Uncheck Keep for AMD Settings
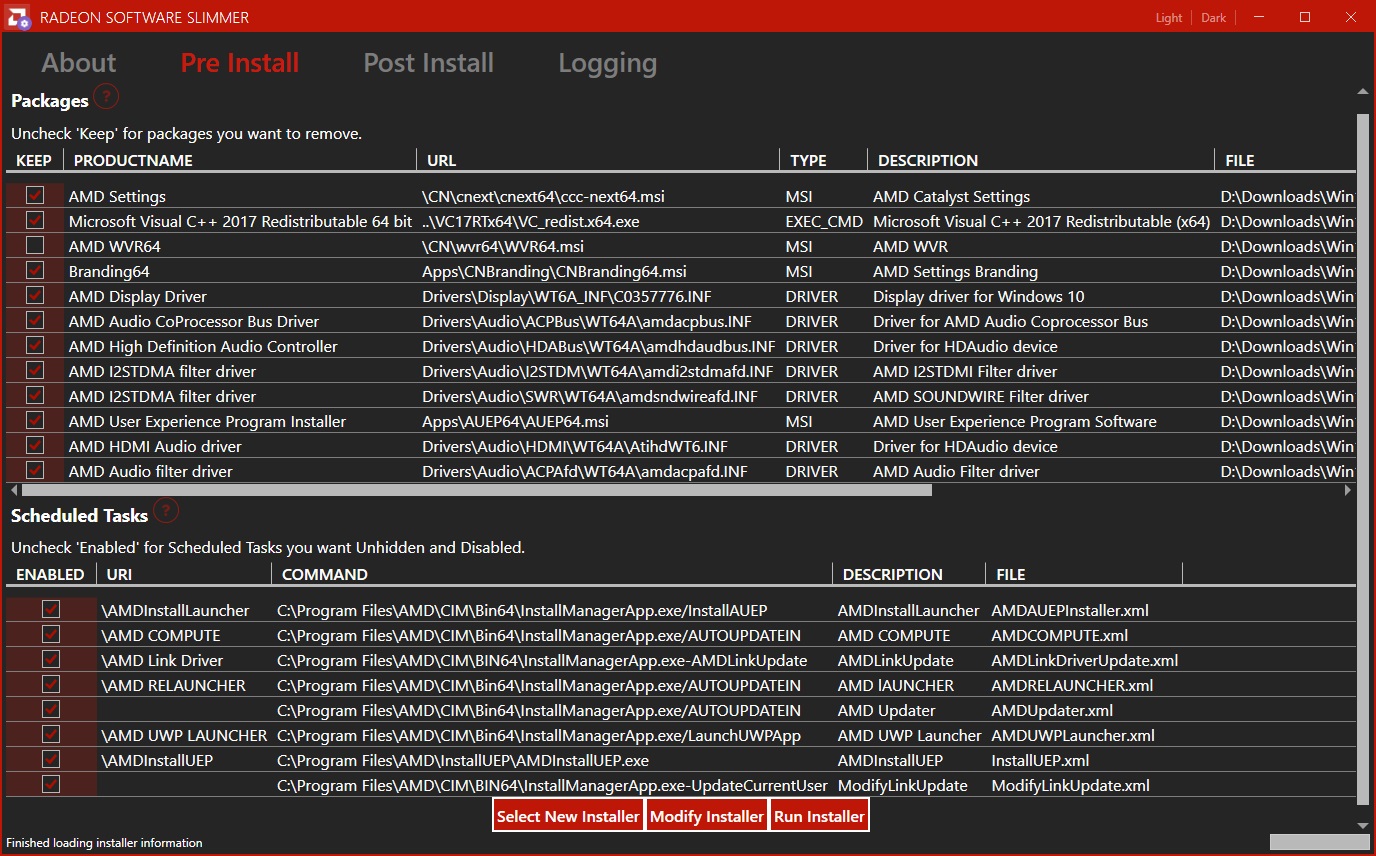The width and height of the screenshot is (1376, 856). [35, 196]
